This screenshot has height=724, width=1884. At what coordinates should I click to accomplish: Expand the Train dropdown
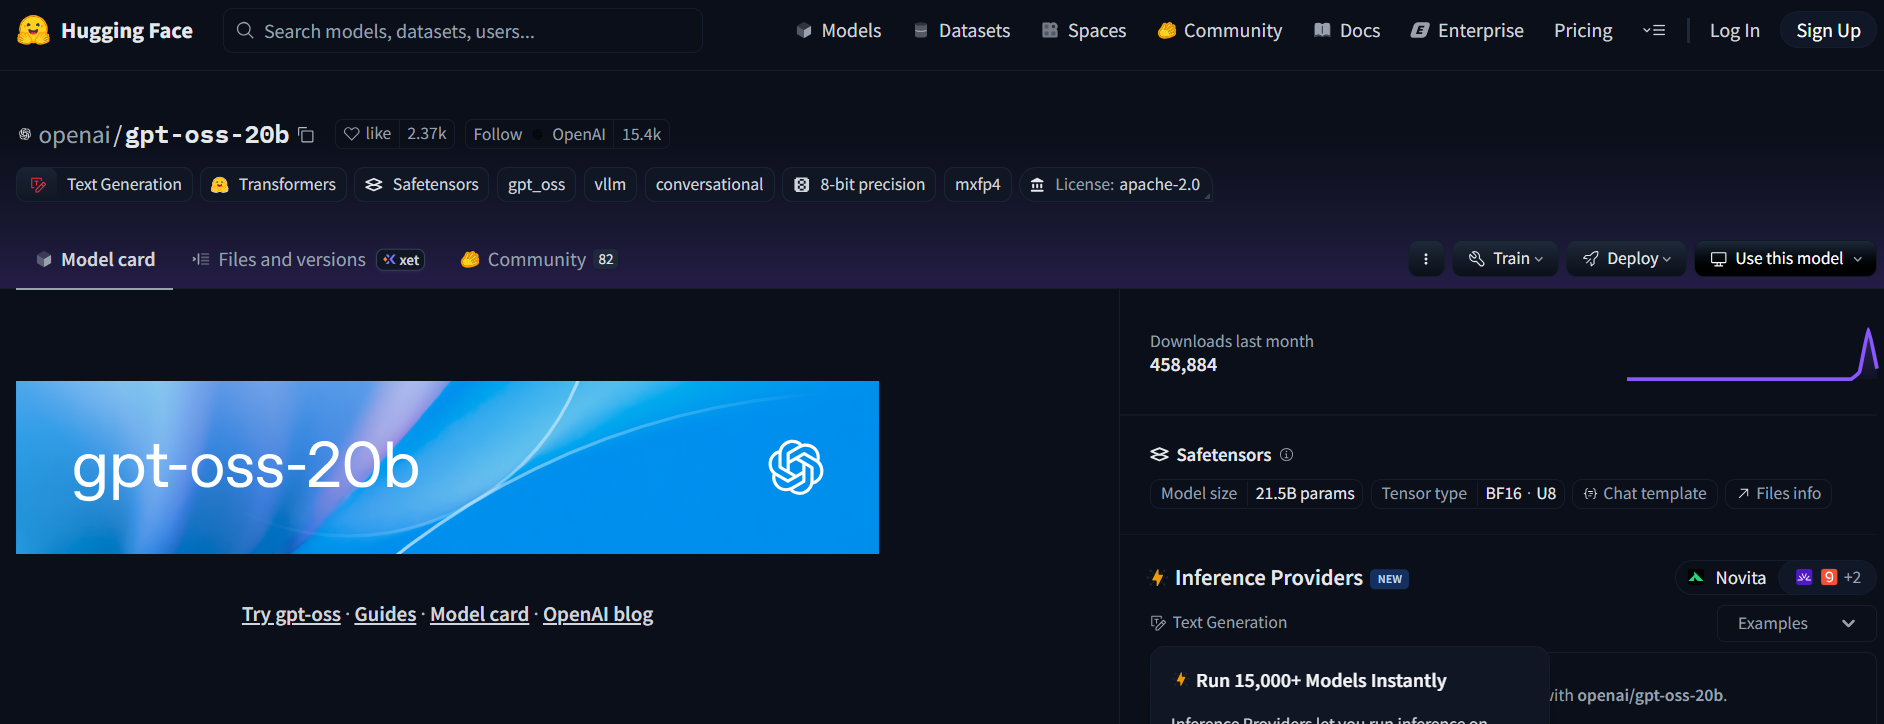click(1505, 259)
